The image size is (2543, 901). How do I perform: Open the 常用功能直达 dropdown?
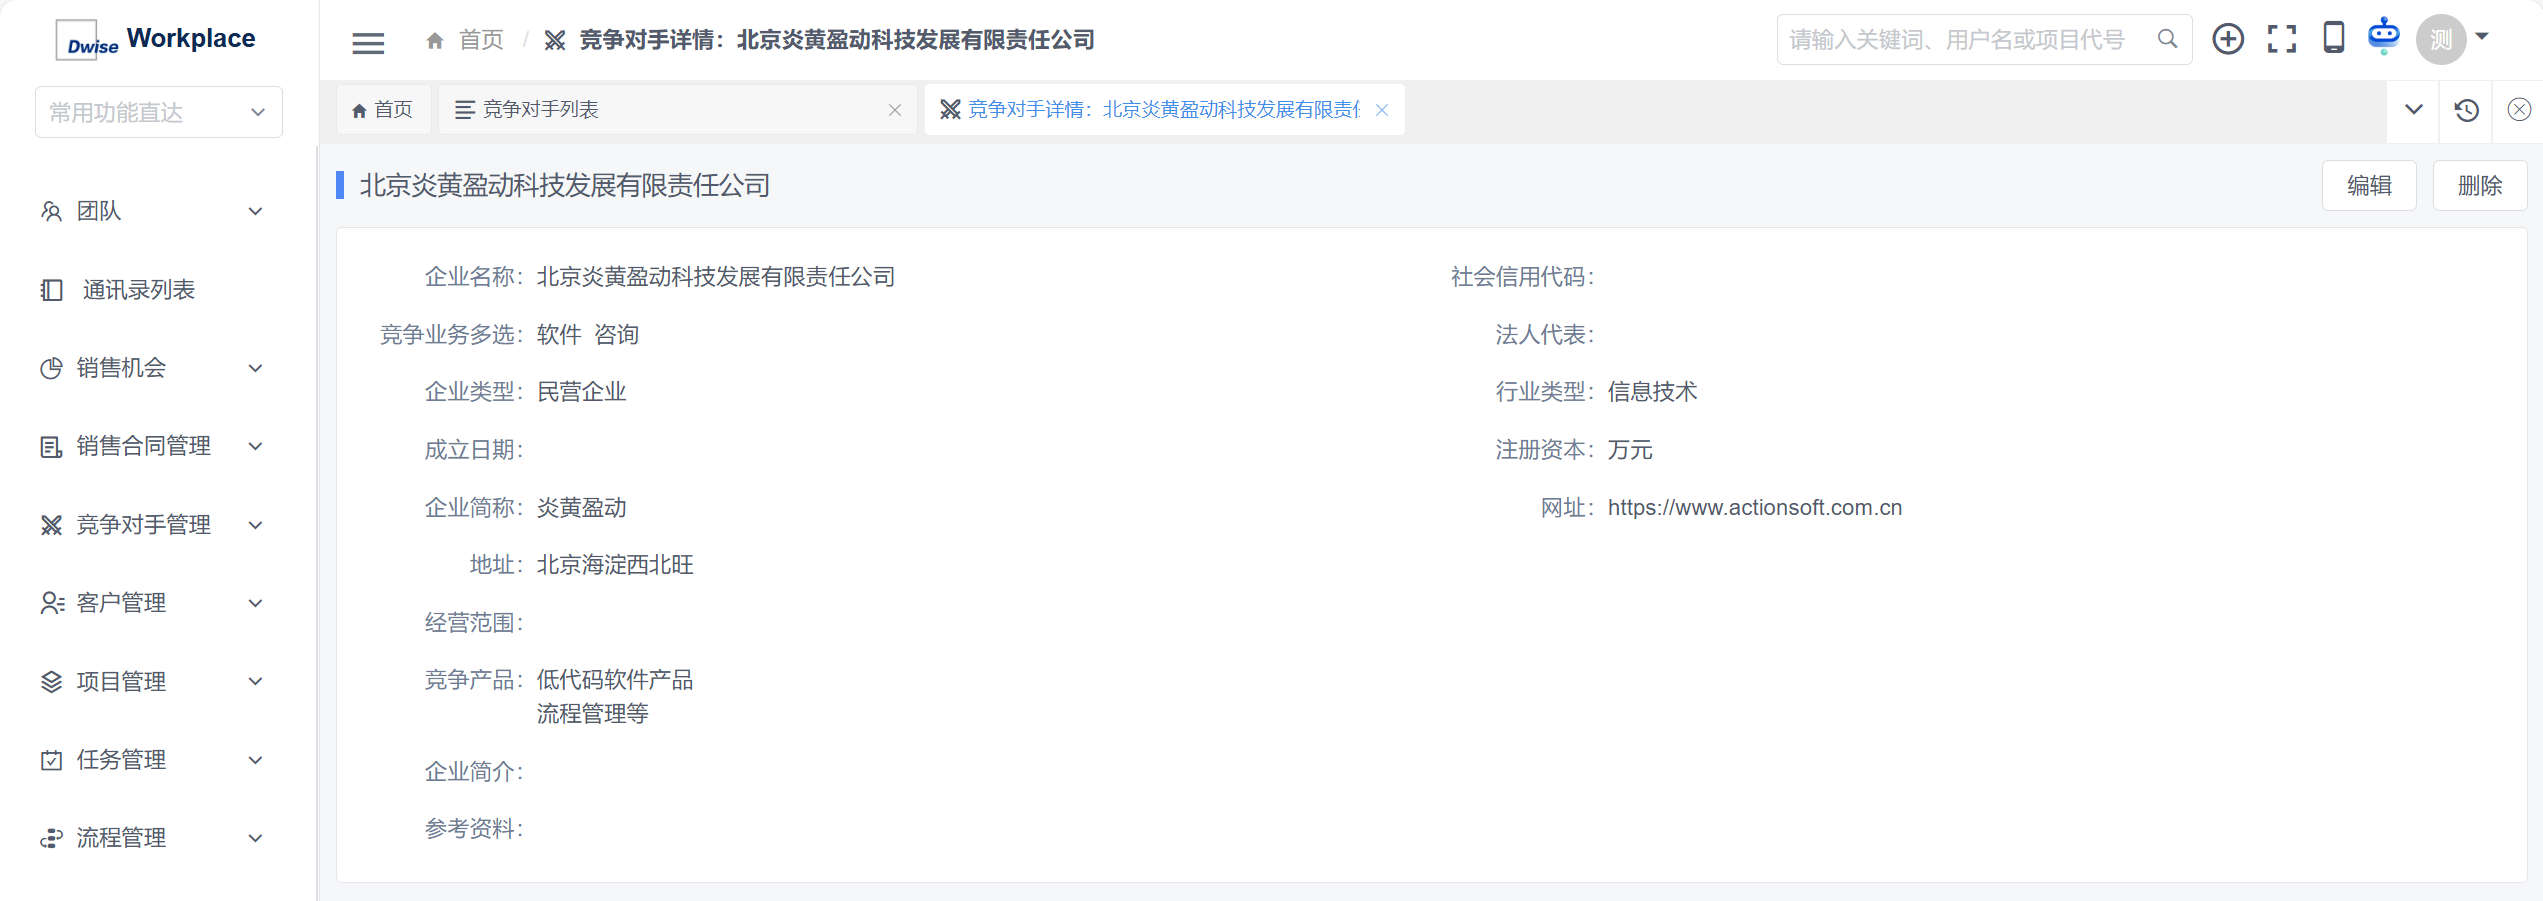click(159, 112)
